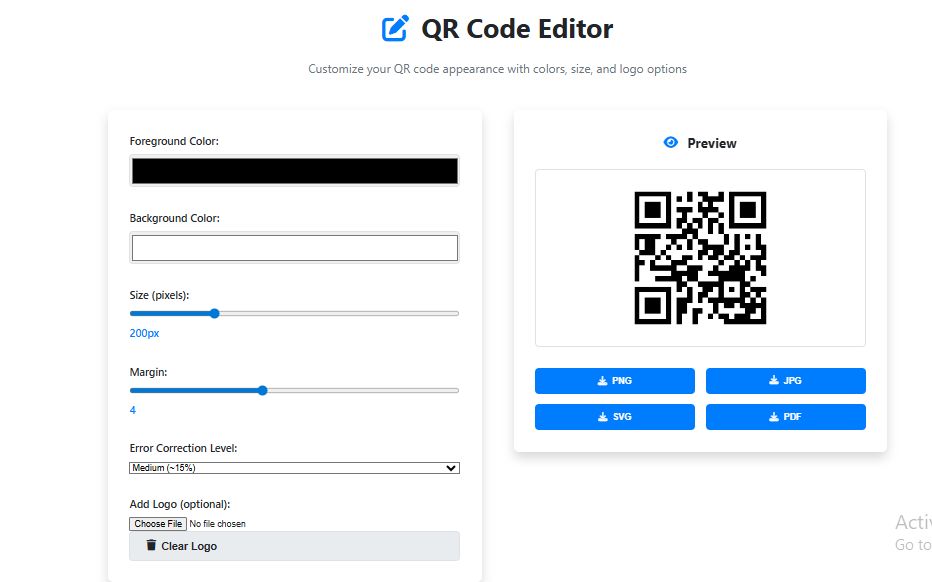
Task: Open the Error Correction Level dropdown
Action: coord(294,468)
